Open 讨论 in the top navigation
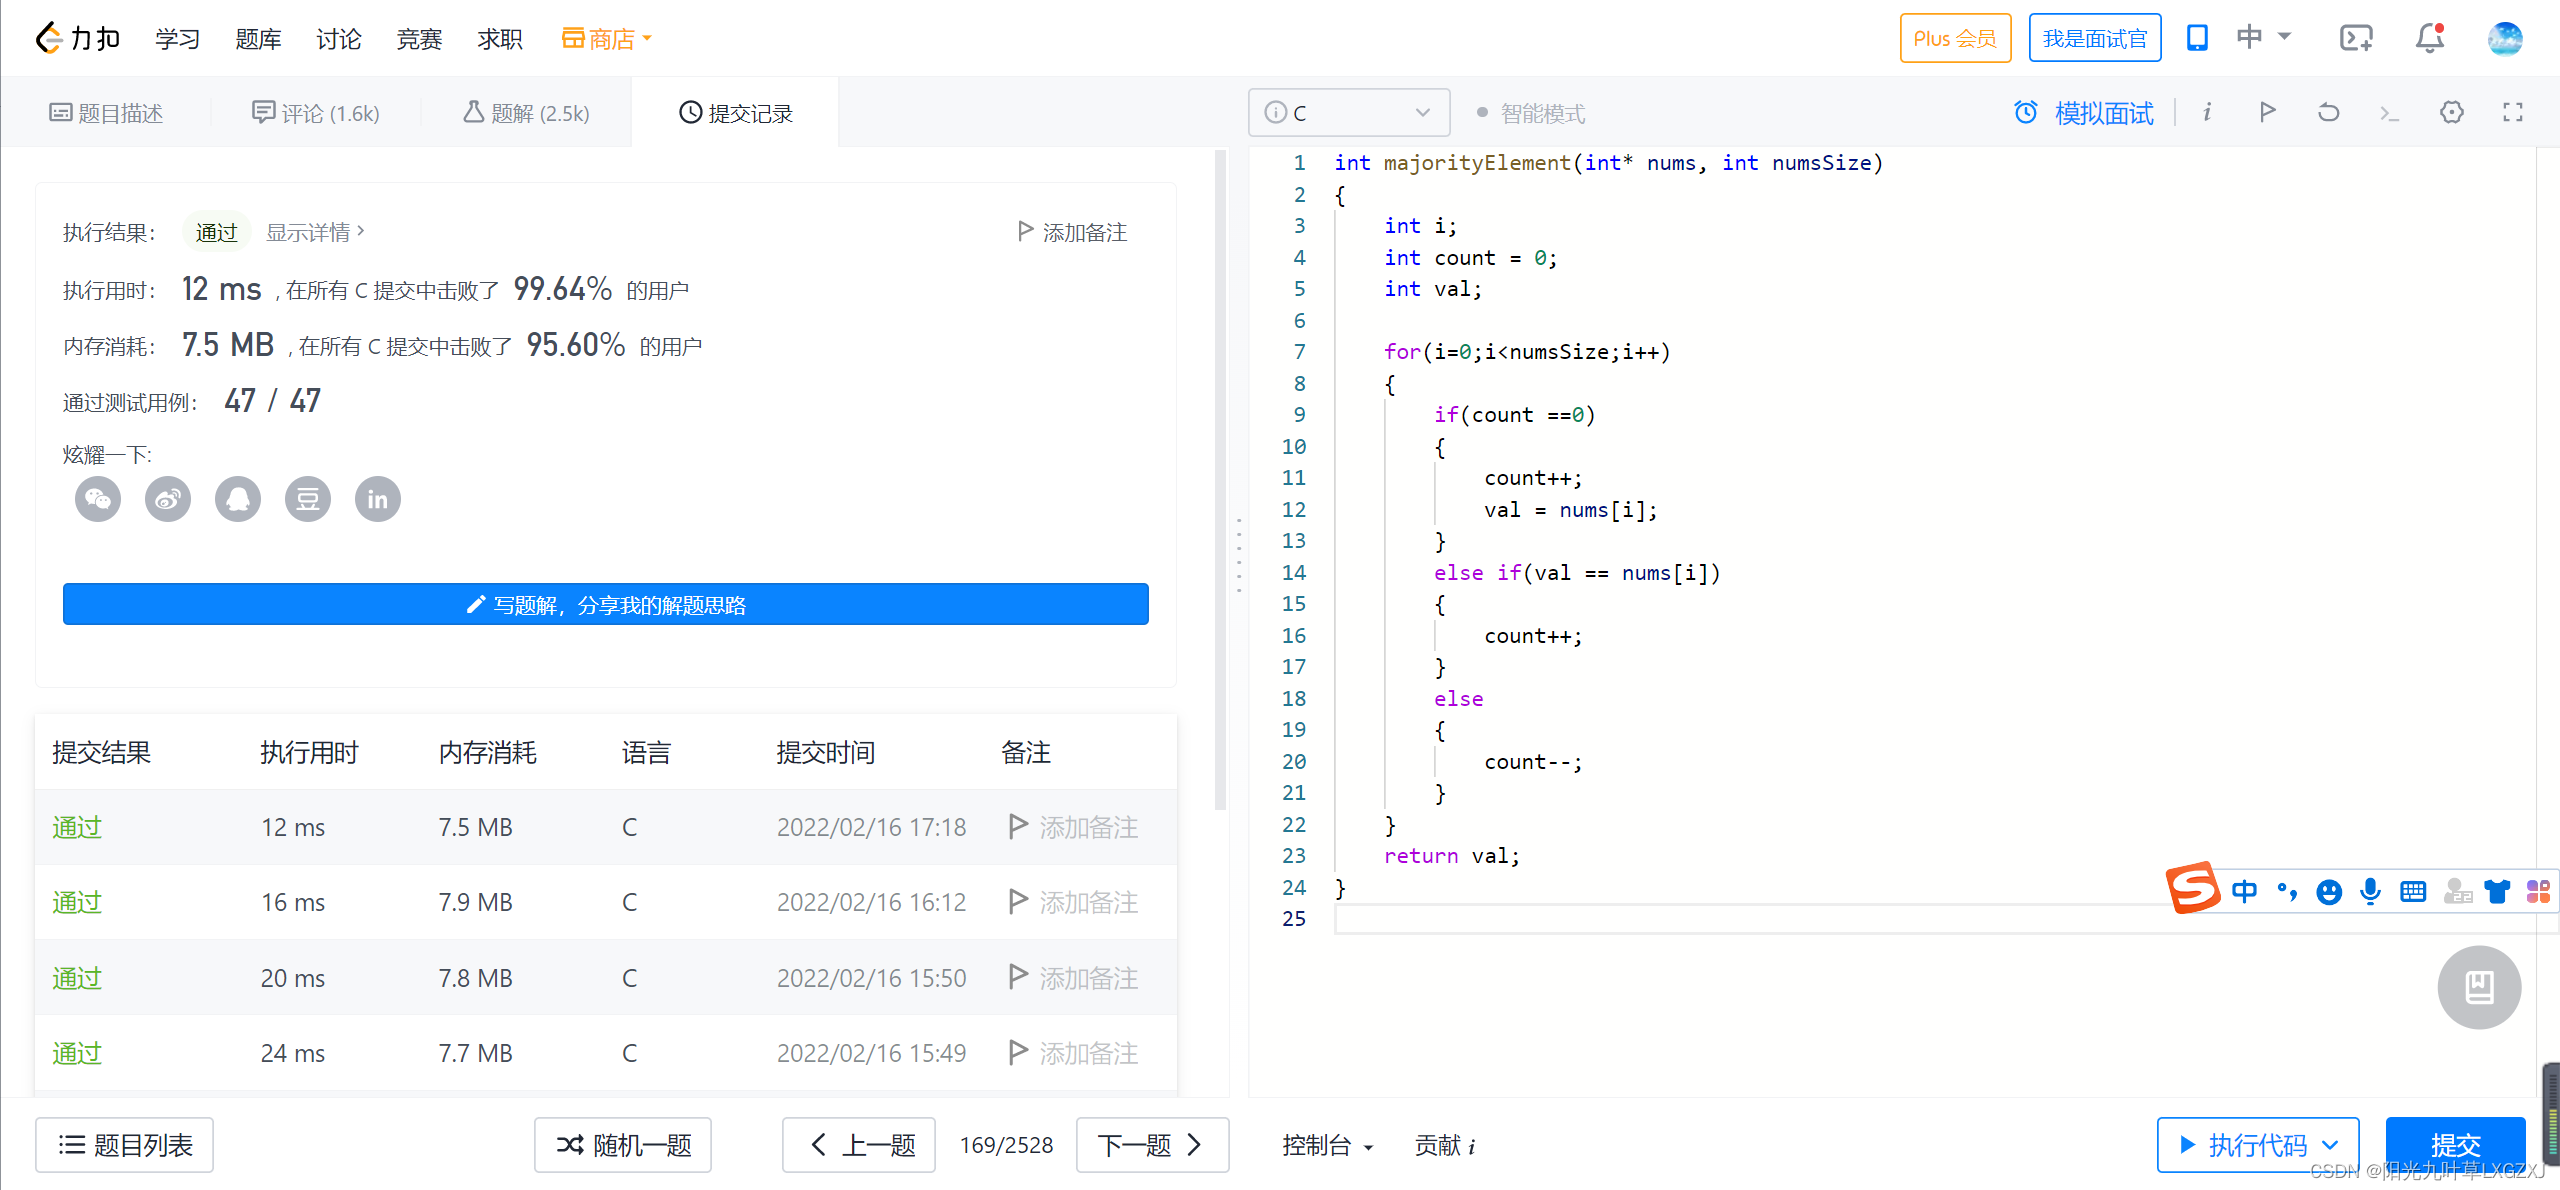Image resolution: width=2560 pixels, height=1190 pixels. 338,39
